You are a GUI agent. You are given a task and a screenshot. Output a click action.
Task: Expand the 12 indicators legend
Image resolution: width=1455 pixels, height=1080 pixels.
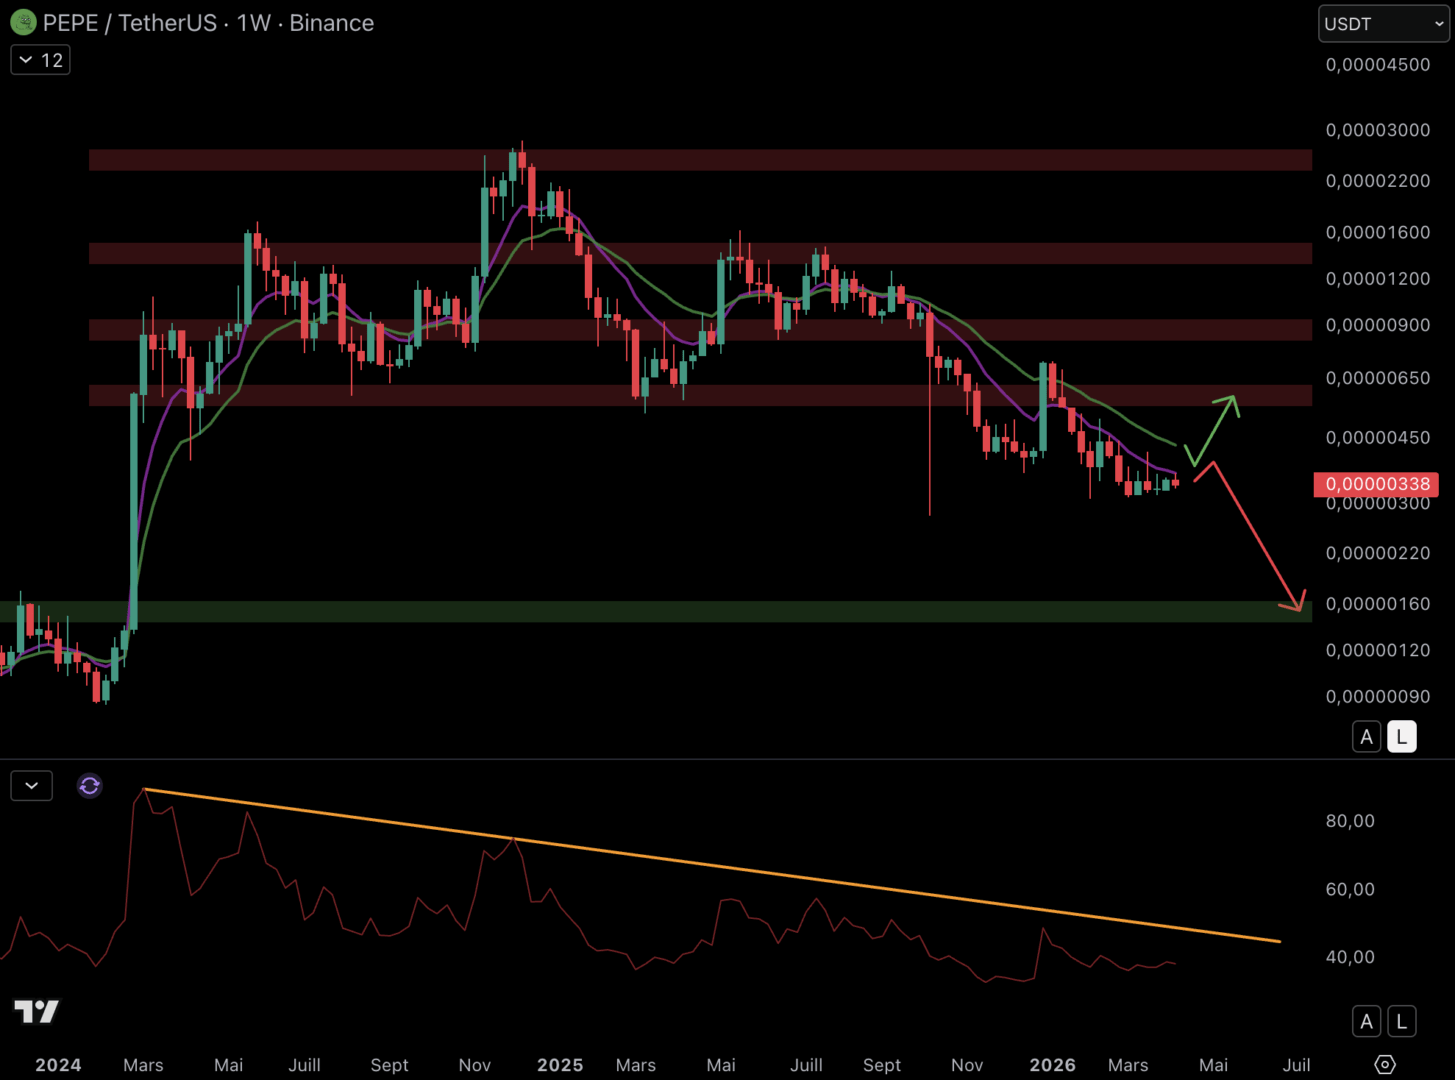click(x=40, y=60)
